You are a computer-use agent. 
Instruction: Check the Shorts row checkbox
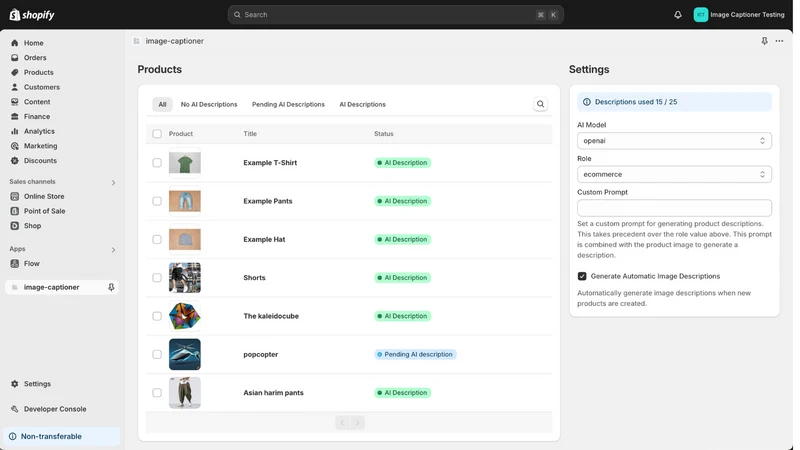coord(157,278)
